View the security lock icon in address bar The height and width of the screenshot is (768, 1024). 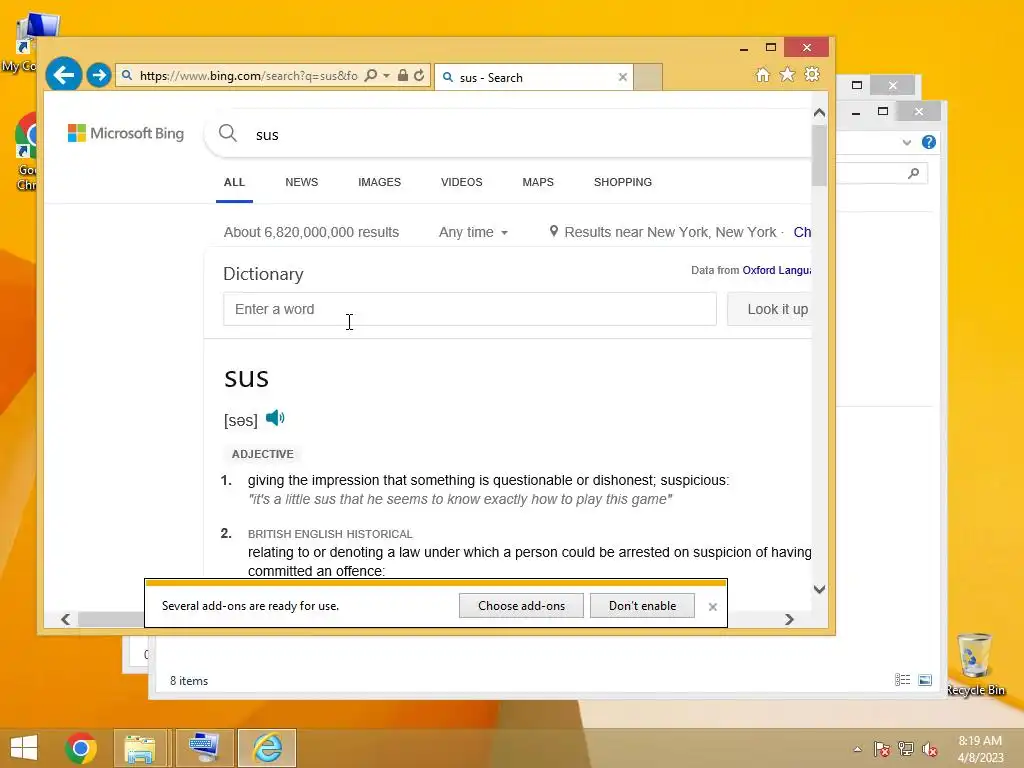(403, 76)
